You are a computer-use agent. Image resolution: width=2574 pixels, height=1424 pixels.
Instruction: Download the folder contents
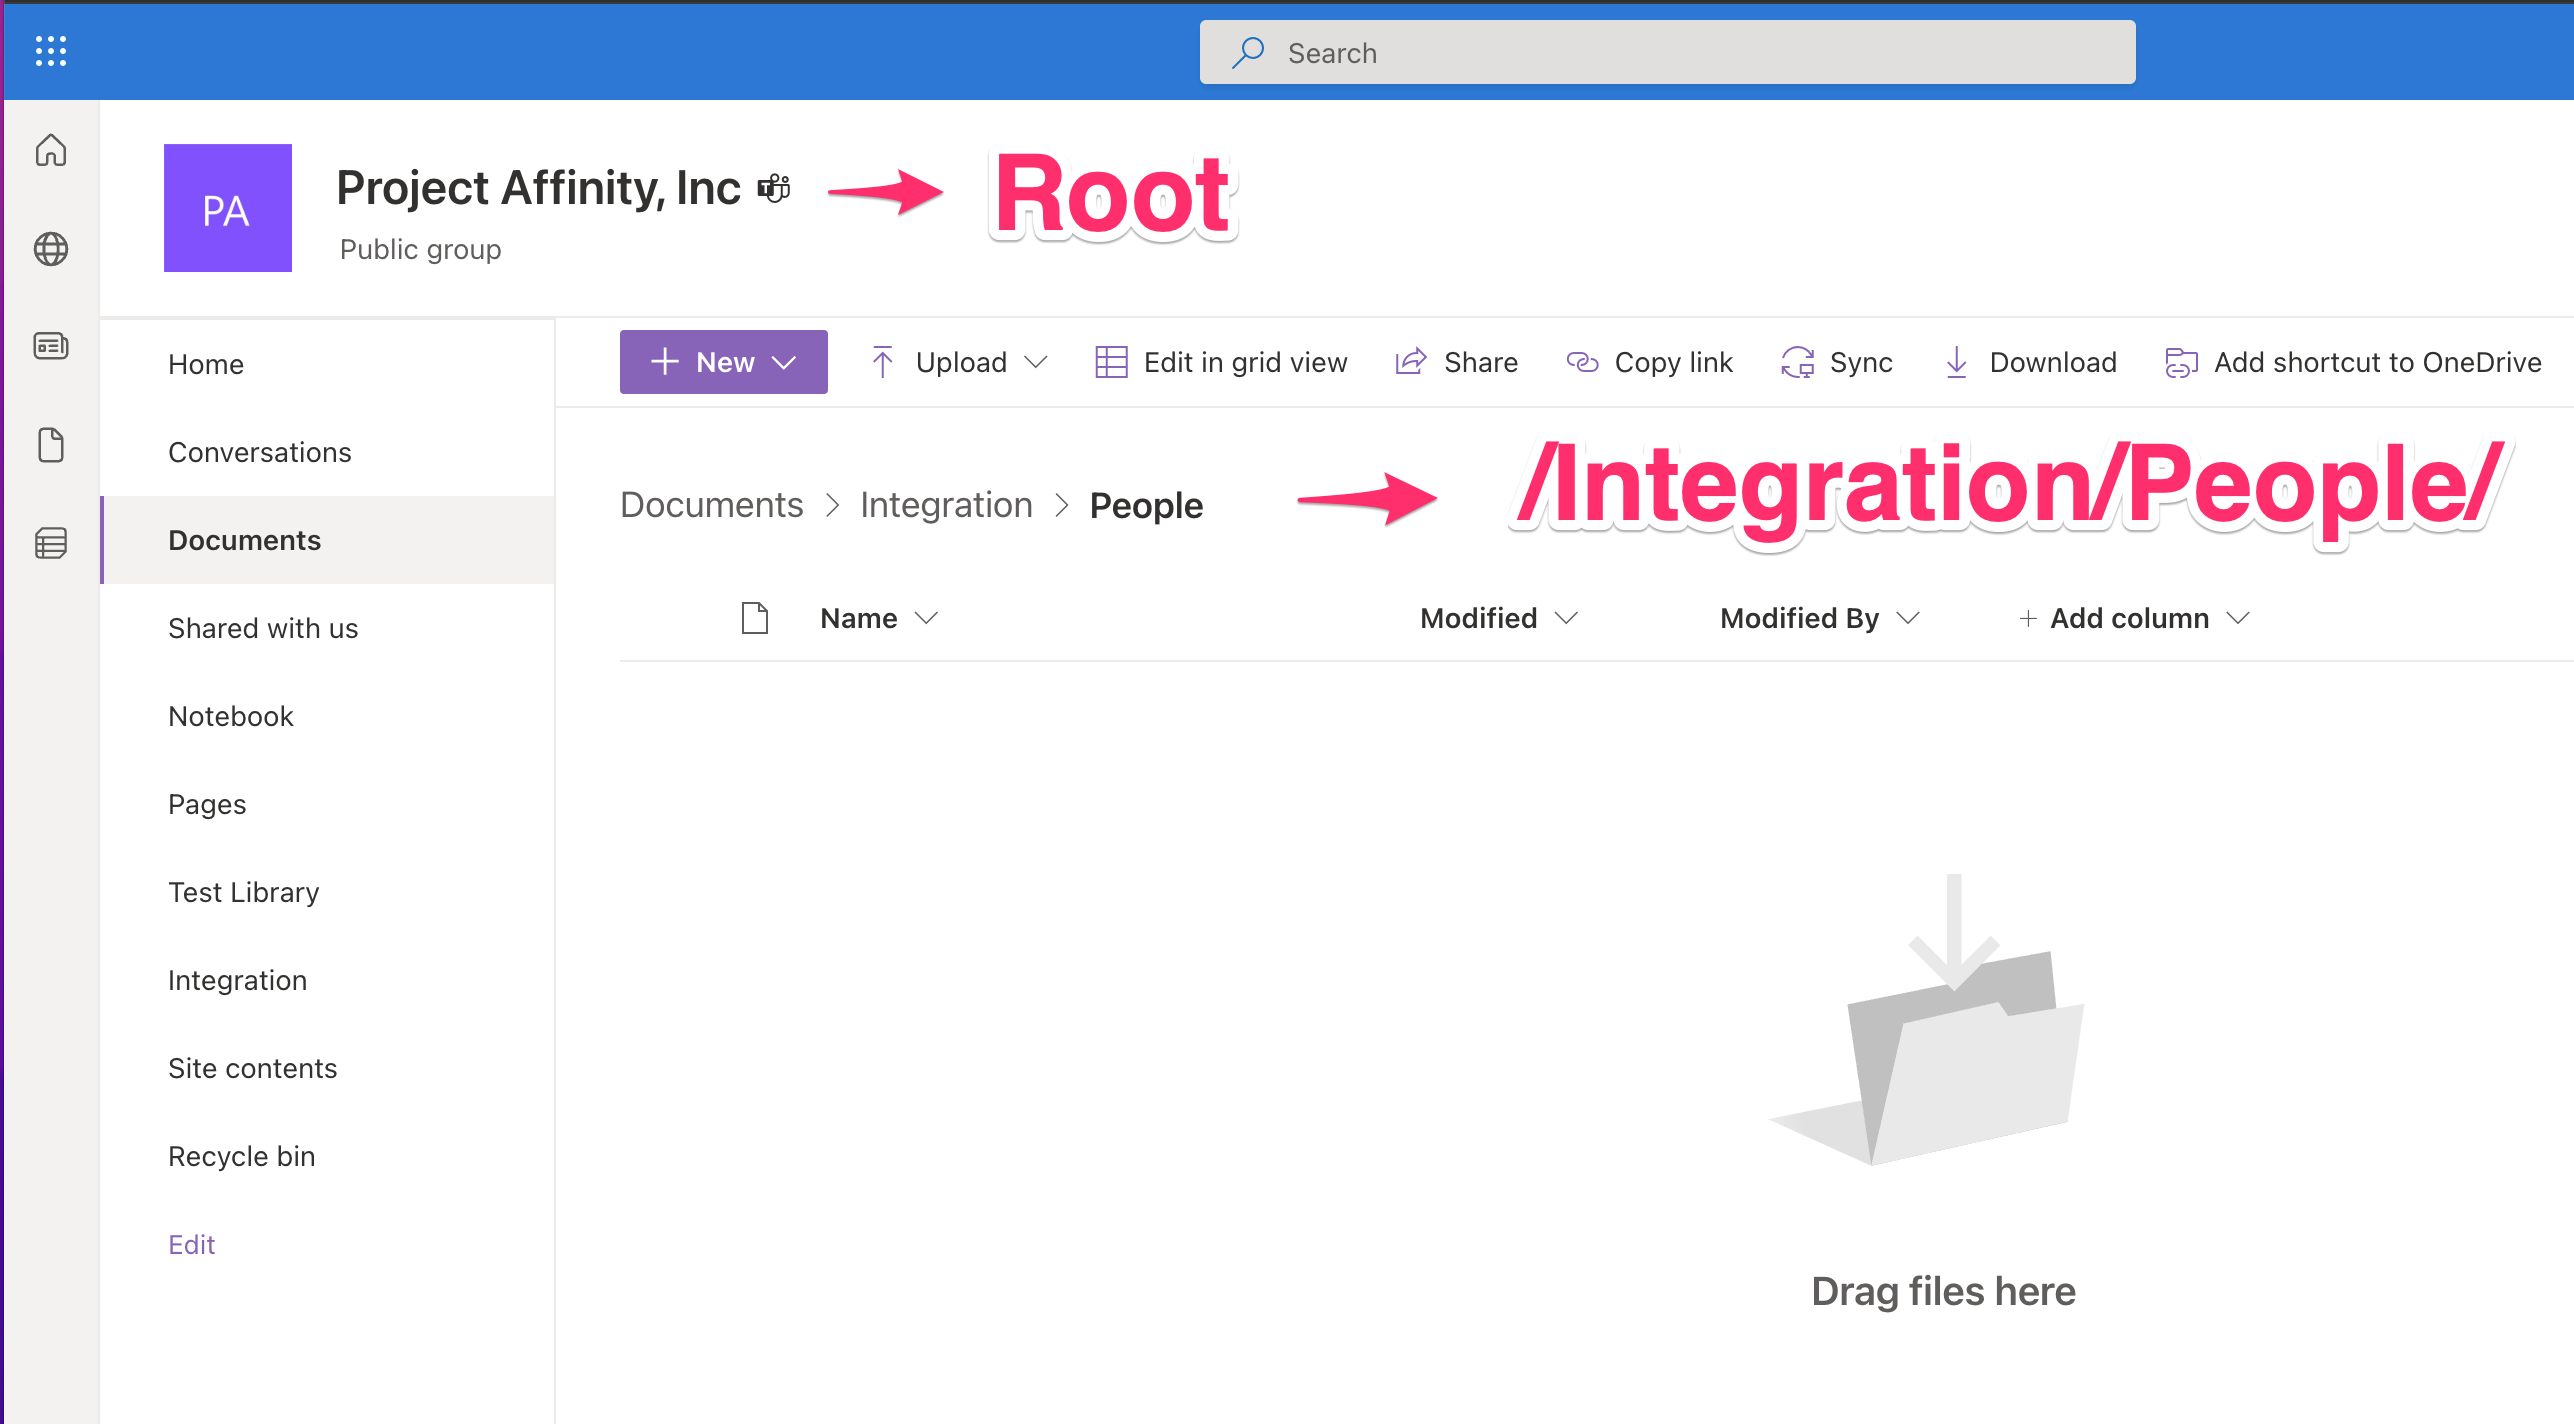point(2029,362)
